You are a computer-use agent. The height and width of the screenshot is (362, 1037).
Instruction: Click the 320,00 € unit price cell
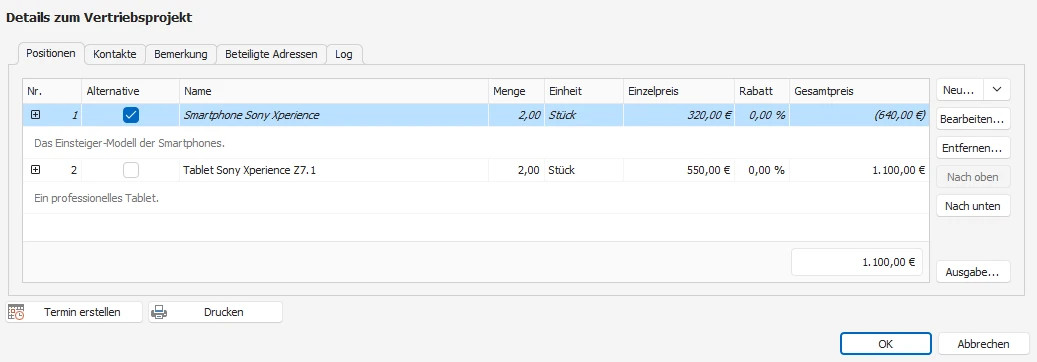pos(679,115)
